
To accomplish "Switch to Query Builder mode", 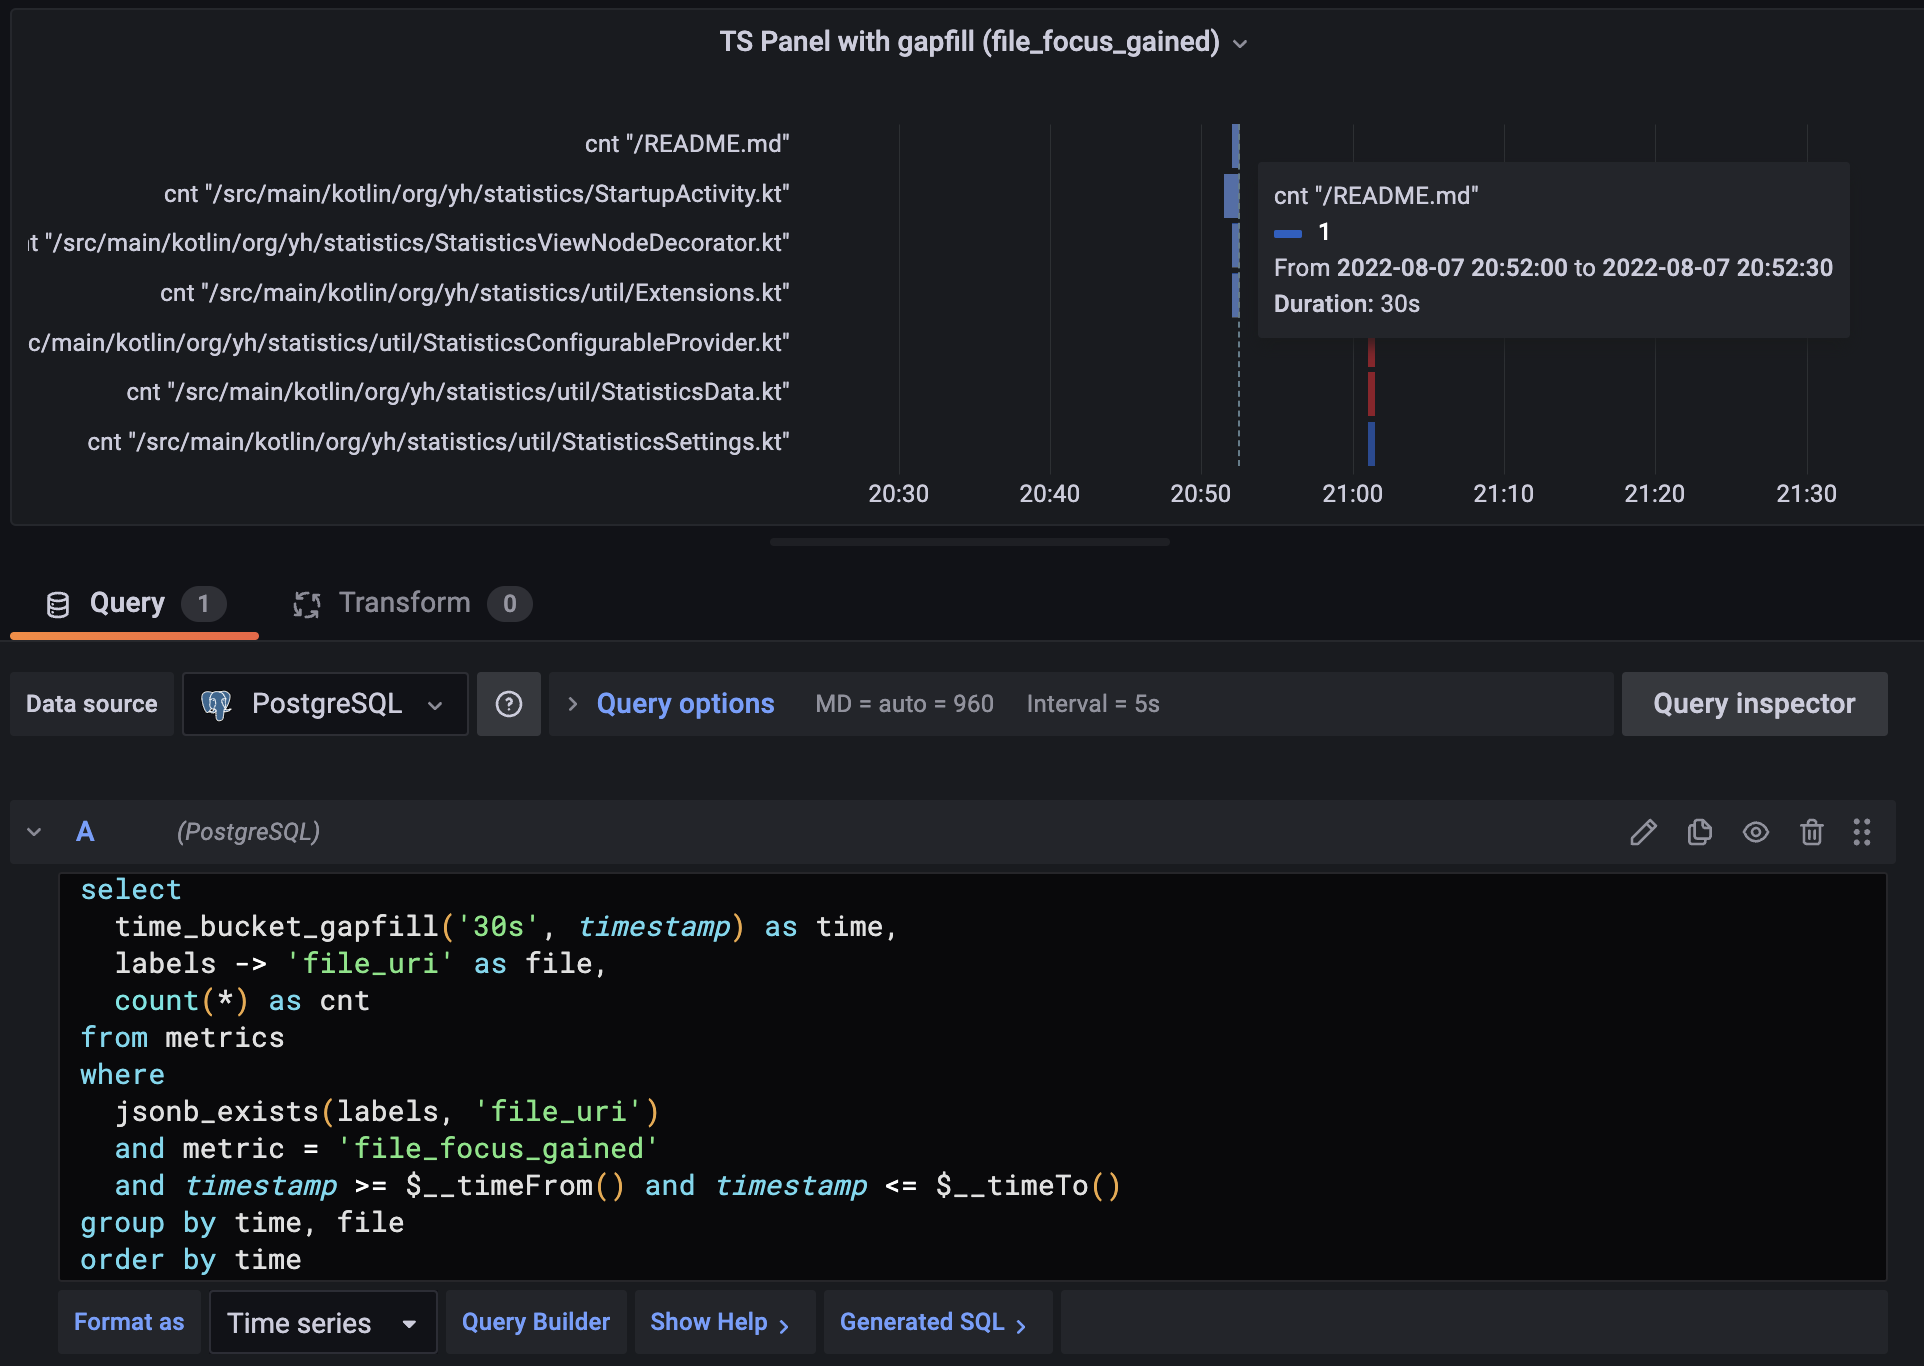I will tap(535, 1322).
